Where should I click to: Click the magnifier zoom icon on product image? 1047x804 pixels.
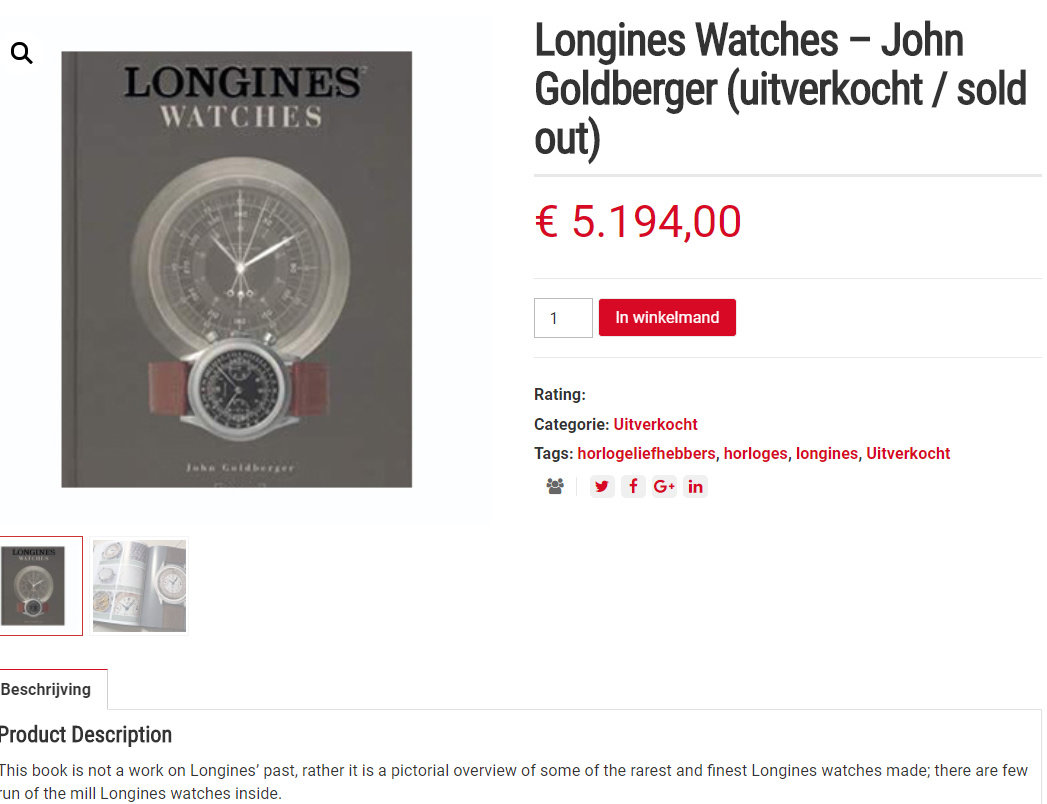(21, 53)
